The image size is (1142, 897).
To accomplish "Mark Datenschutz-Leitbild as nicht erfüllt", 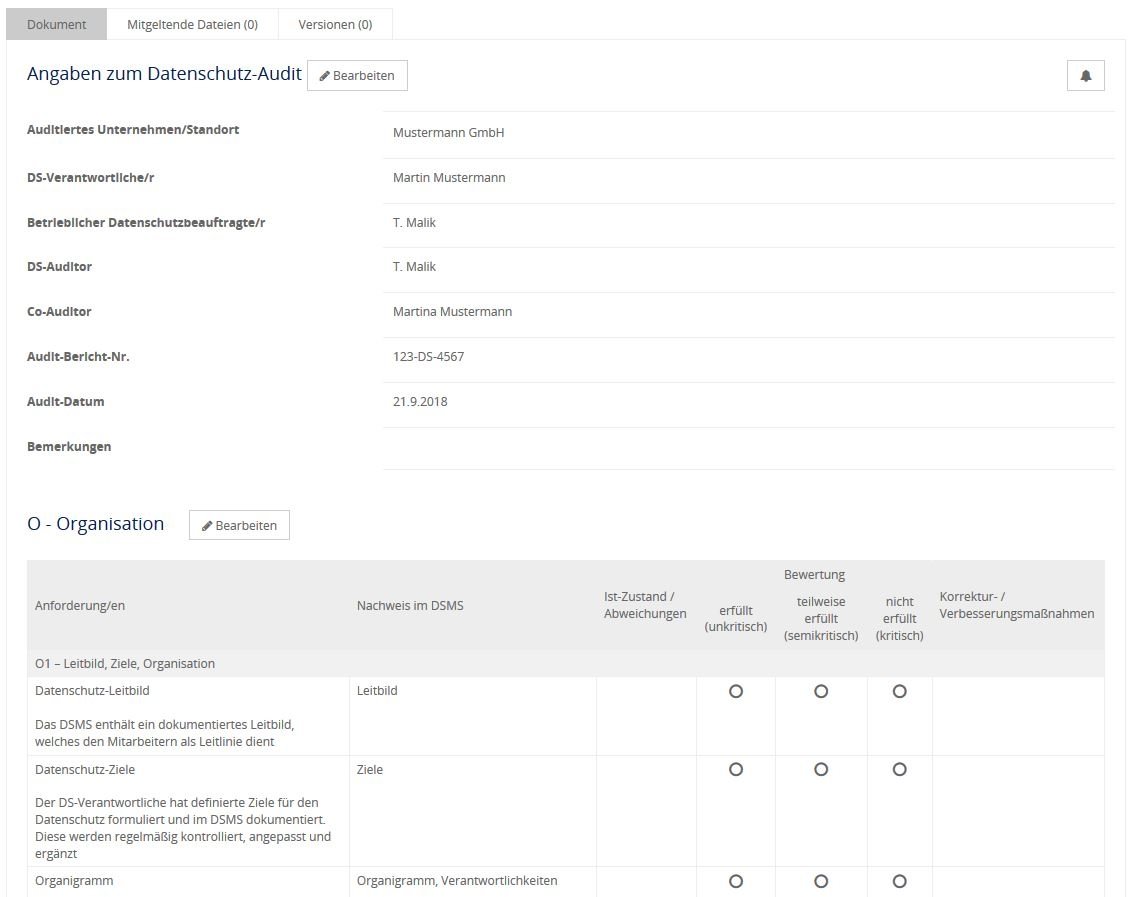I will point(899,691).
